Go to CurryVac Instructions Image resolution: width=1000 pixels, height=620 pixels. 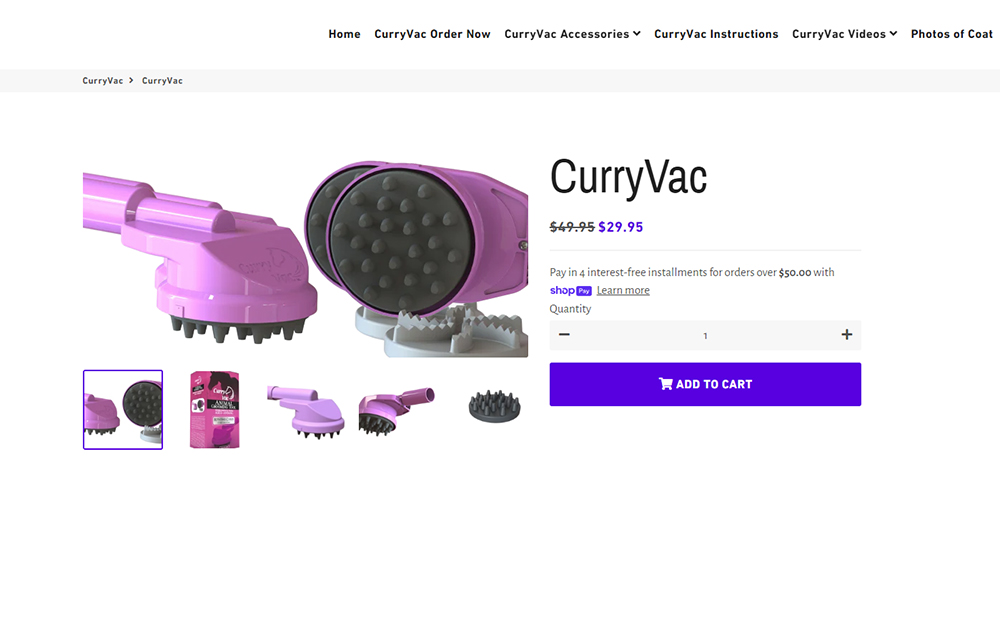716,34
